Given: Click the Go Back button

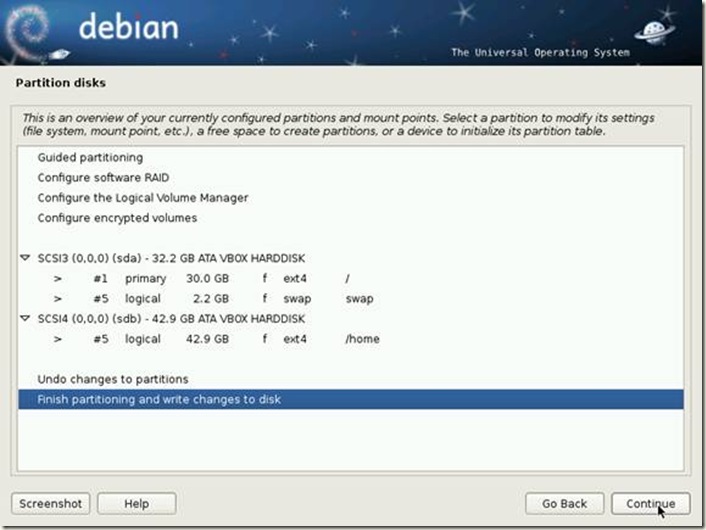Looking at the screenshot, I should [x=564, y=503].
